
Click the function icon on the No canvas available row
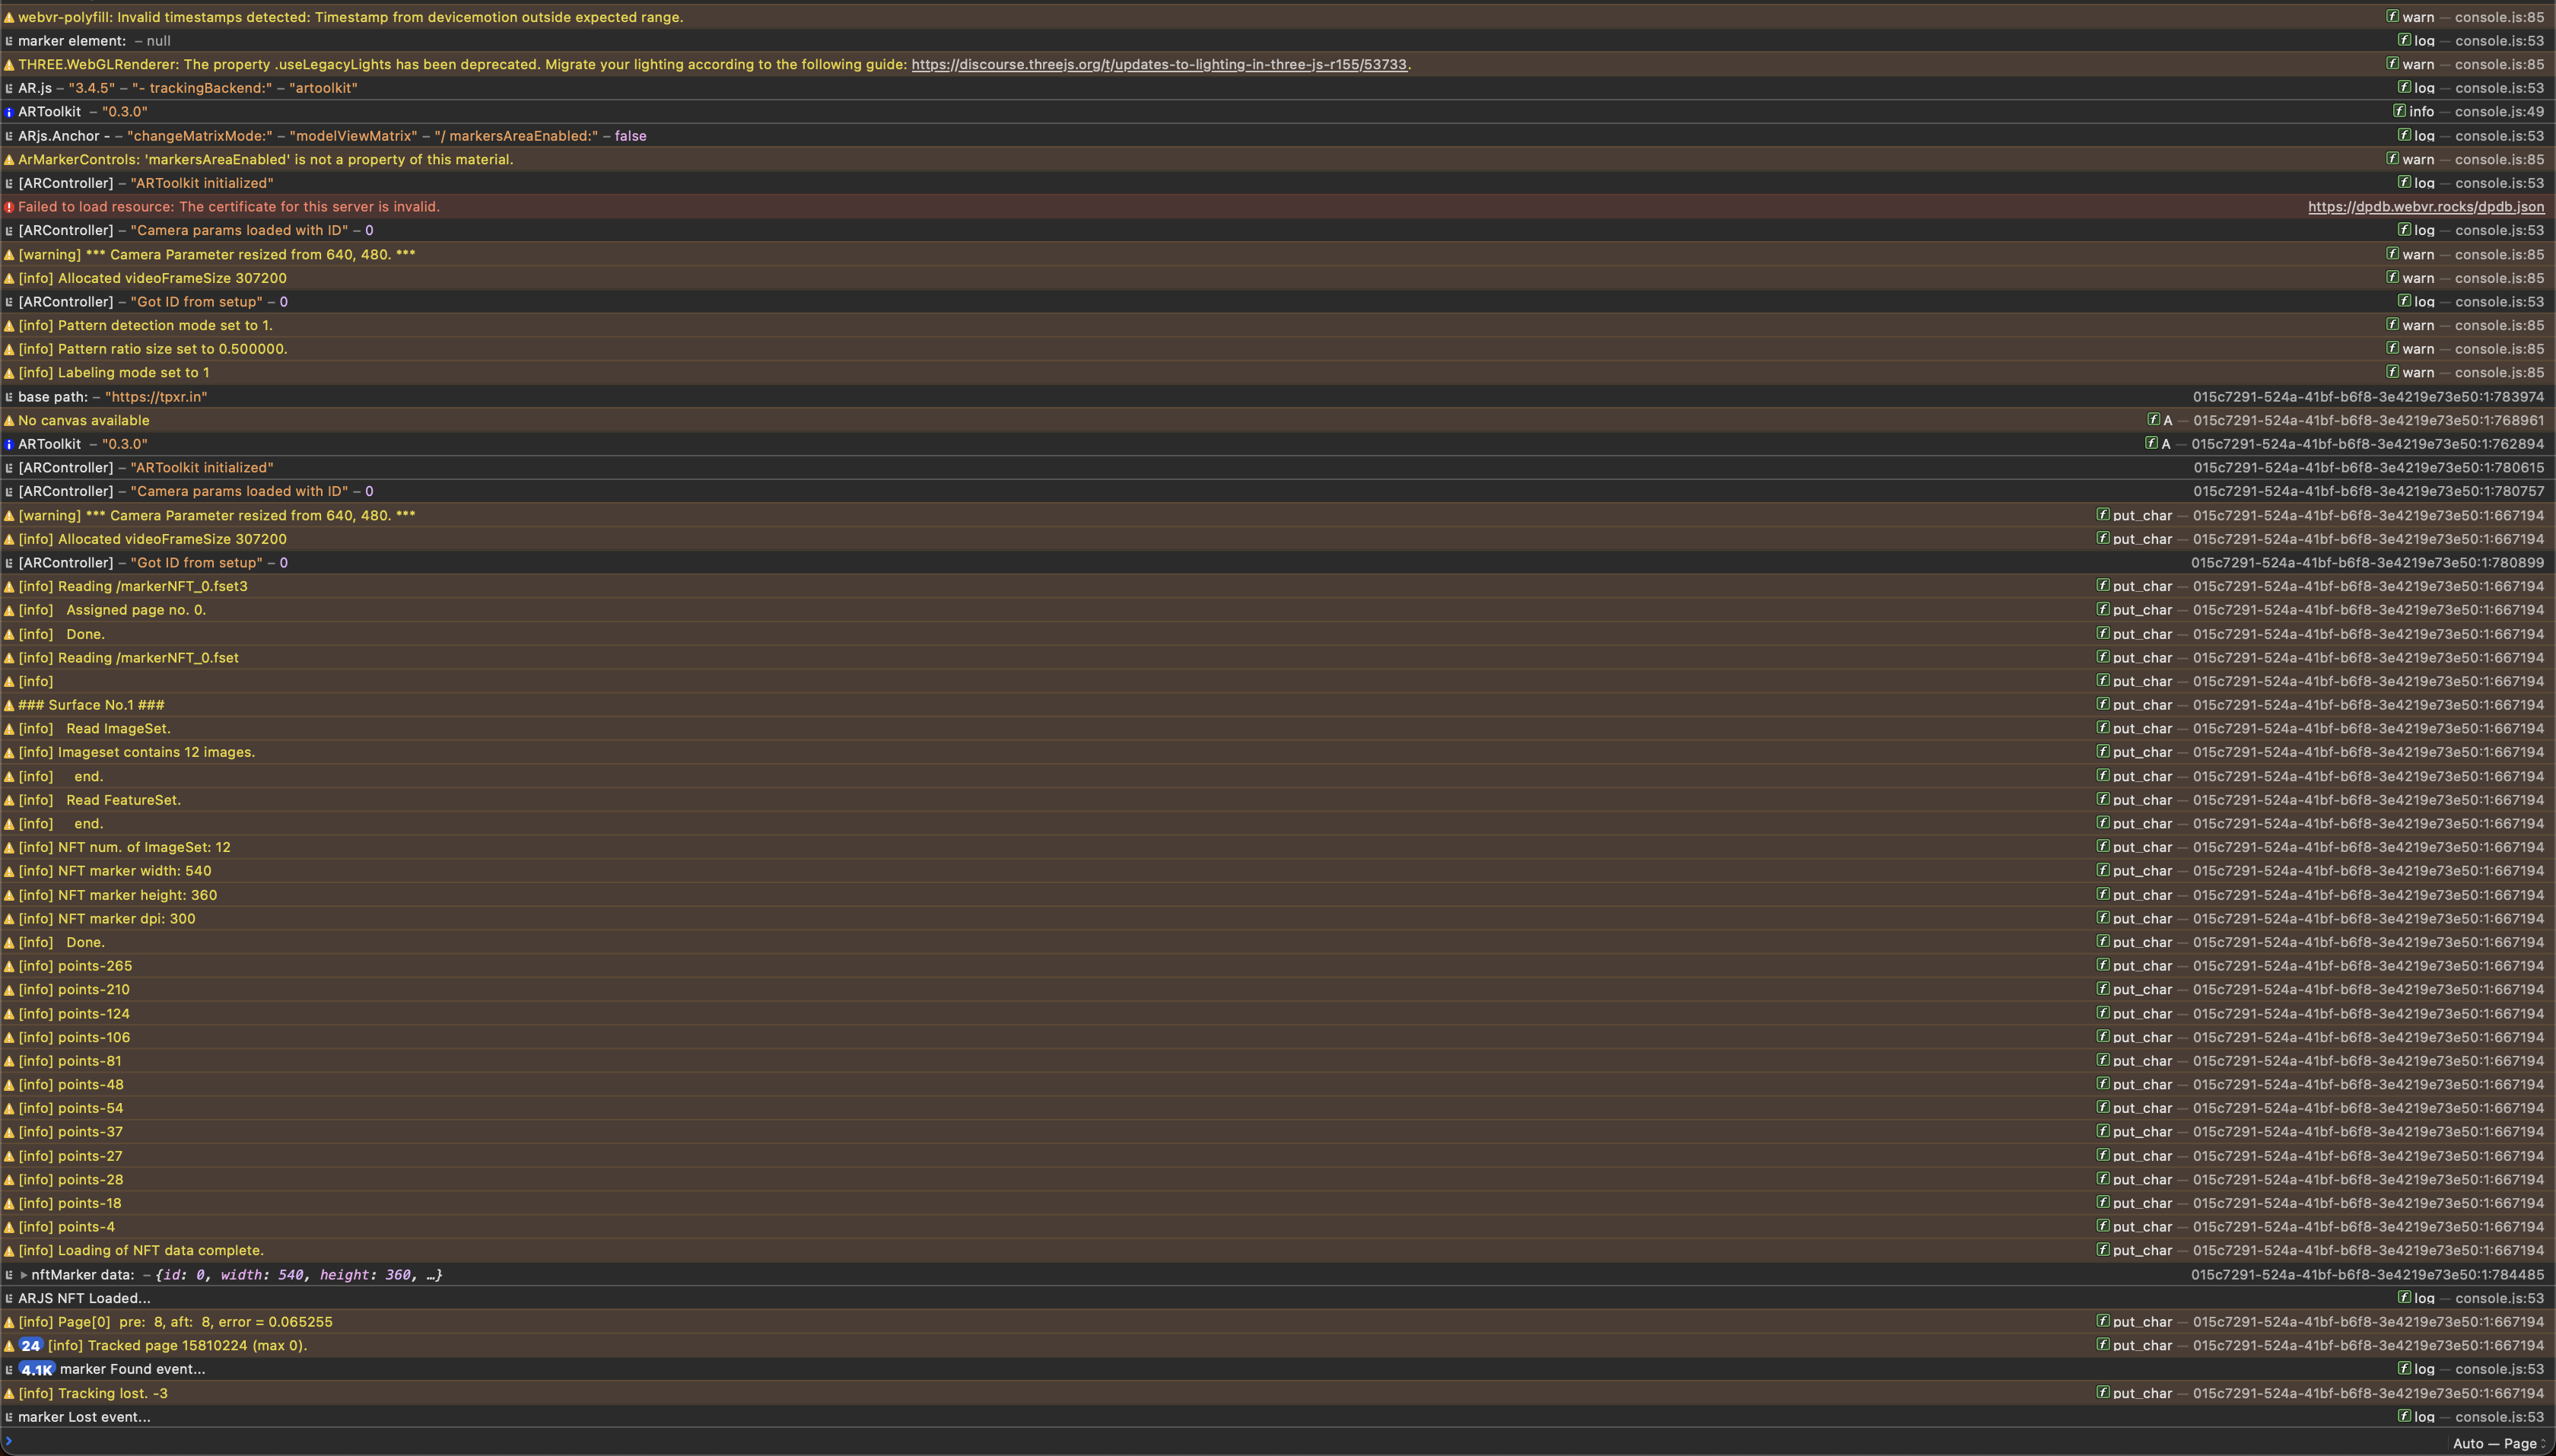2153,420
